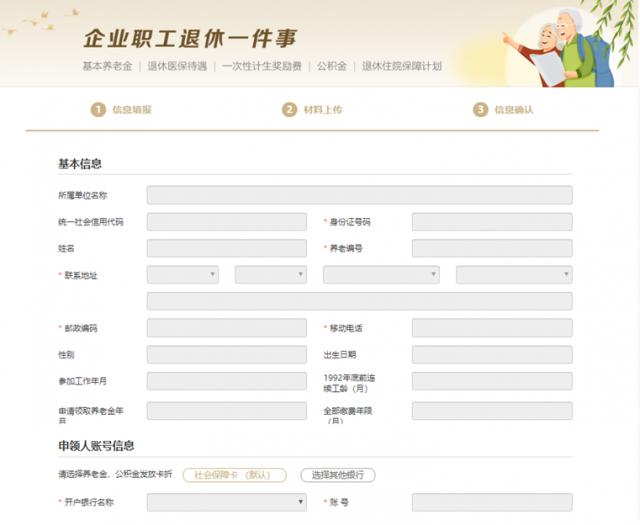Viewport: 640px width, 525px height.
Task: Click the 身份证号码 input field
Action: (492, 222)
